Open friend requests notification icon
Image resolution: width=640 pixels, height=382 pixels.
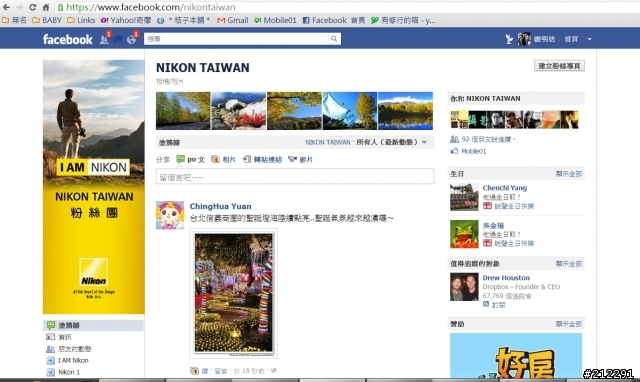tap(104, 39)
